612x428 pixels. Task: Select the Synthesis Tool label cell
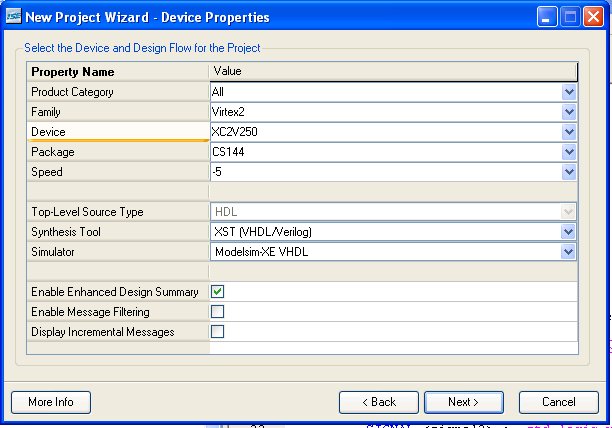[118, 232]
